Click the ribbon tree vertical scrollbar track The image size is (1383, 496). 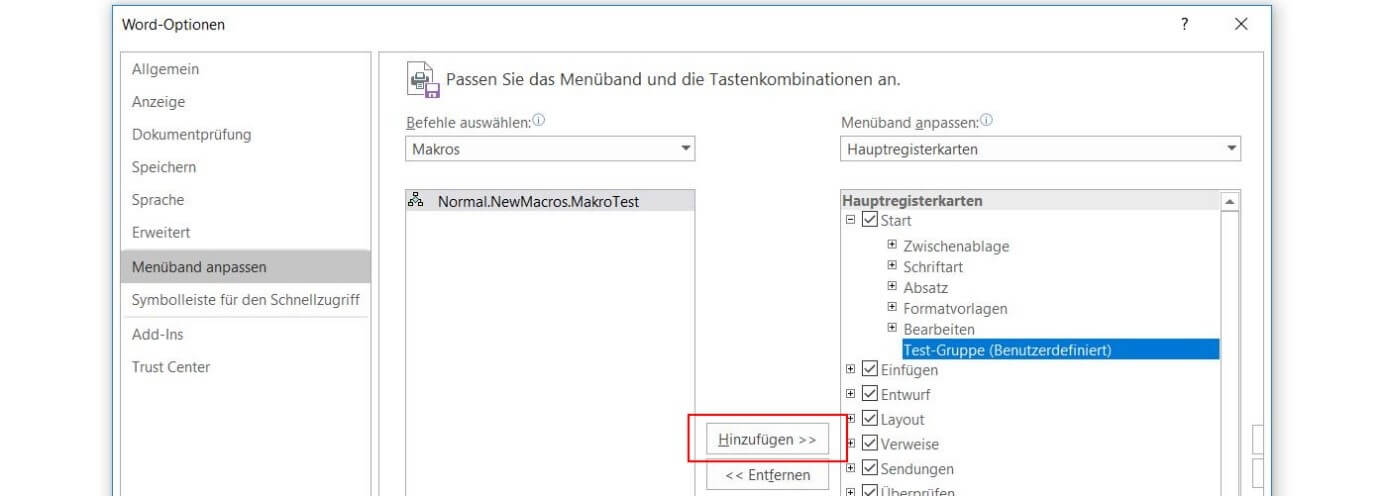click(1230, 353)
